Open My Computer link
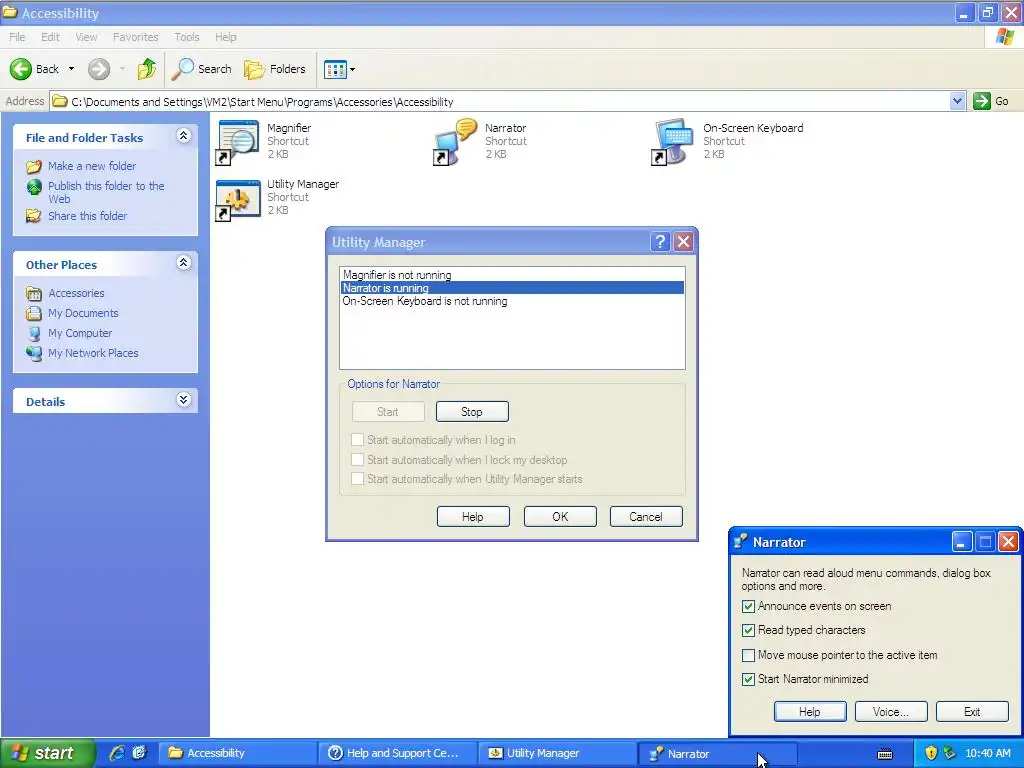Image resolution: width=1024 pixels, height=768 pixels. 80,333
